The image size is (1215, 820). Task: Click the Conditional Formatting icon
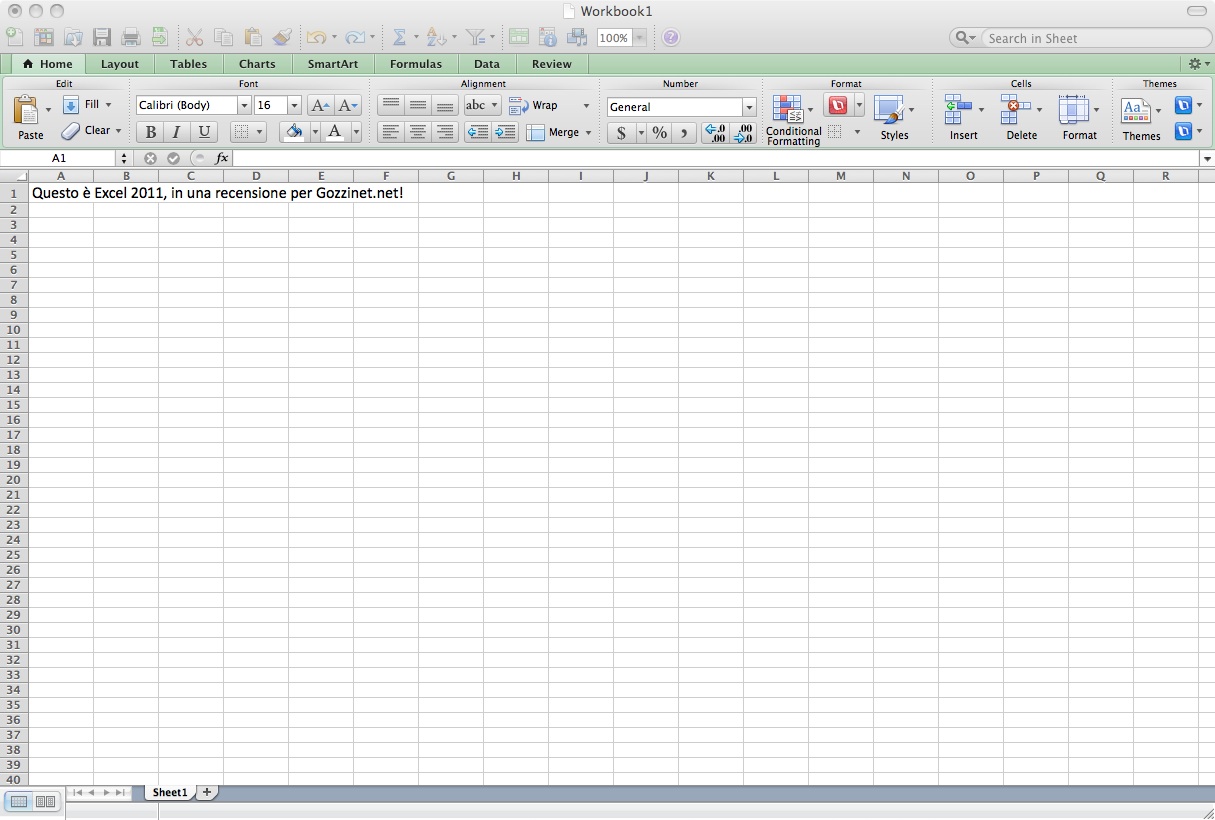click(789, 108)
